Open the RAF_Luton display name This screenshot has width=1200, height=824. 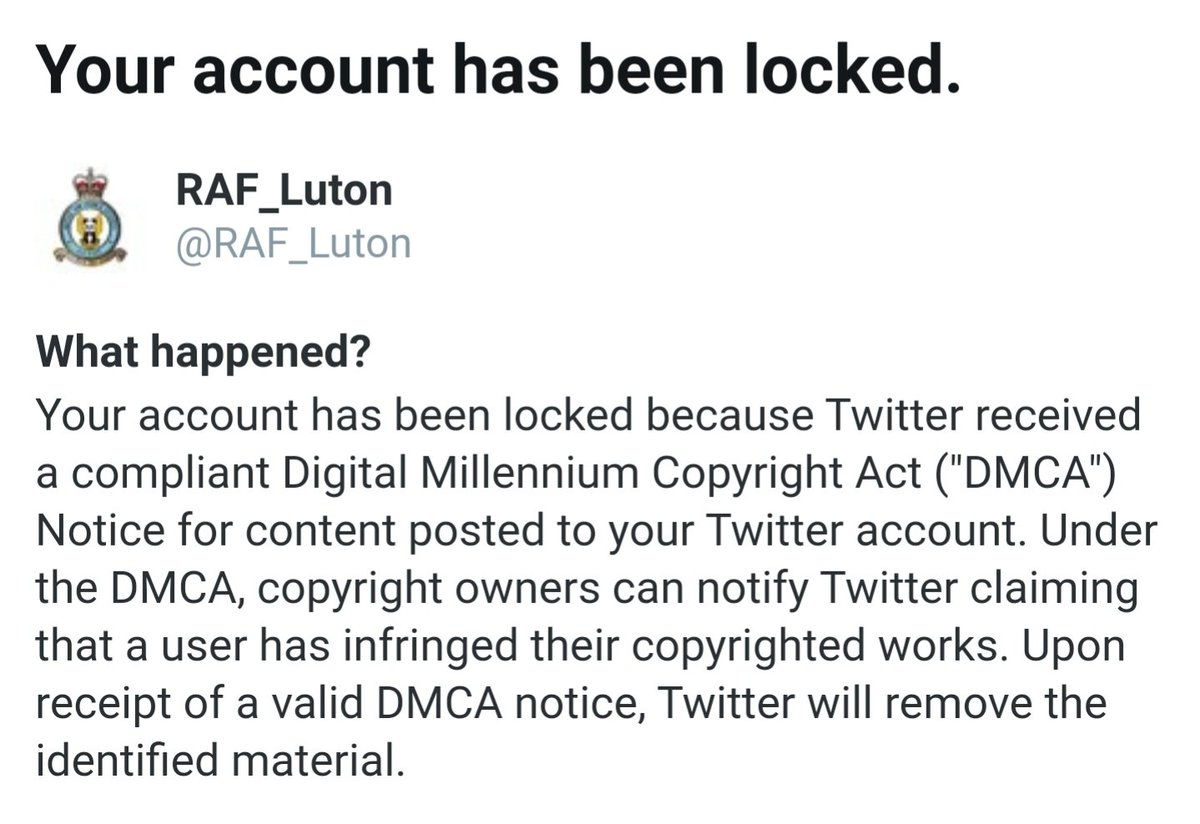284,190
